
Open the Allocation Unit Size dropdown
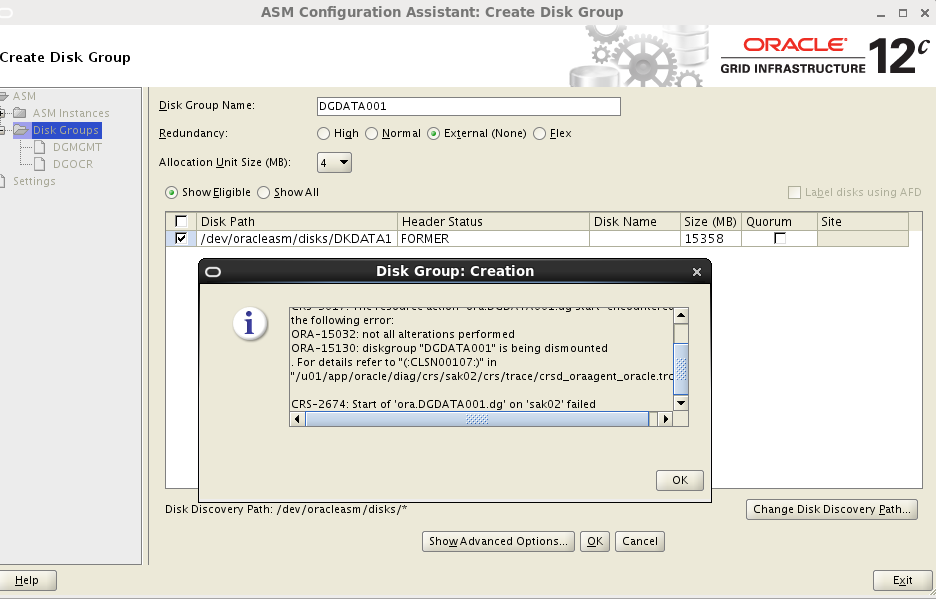point(334,161)
